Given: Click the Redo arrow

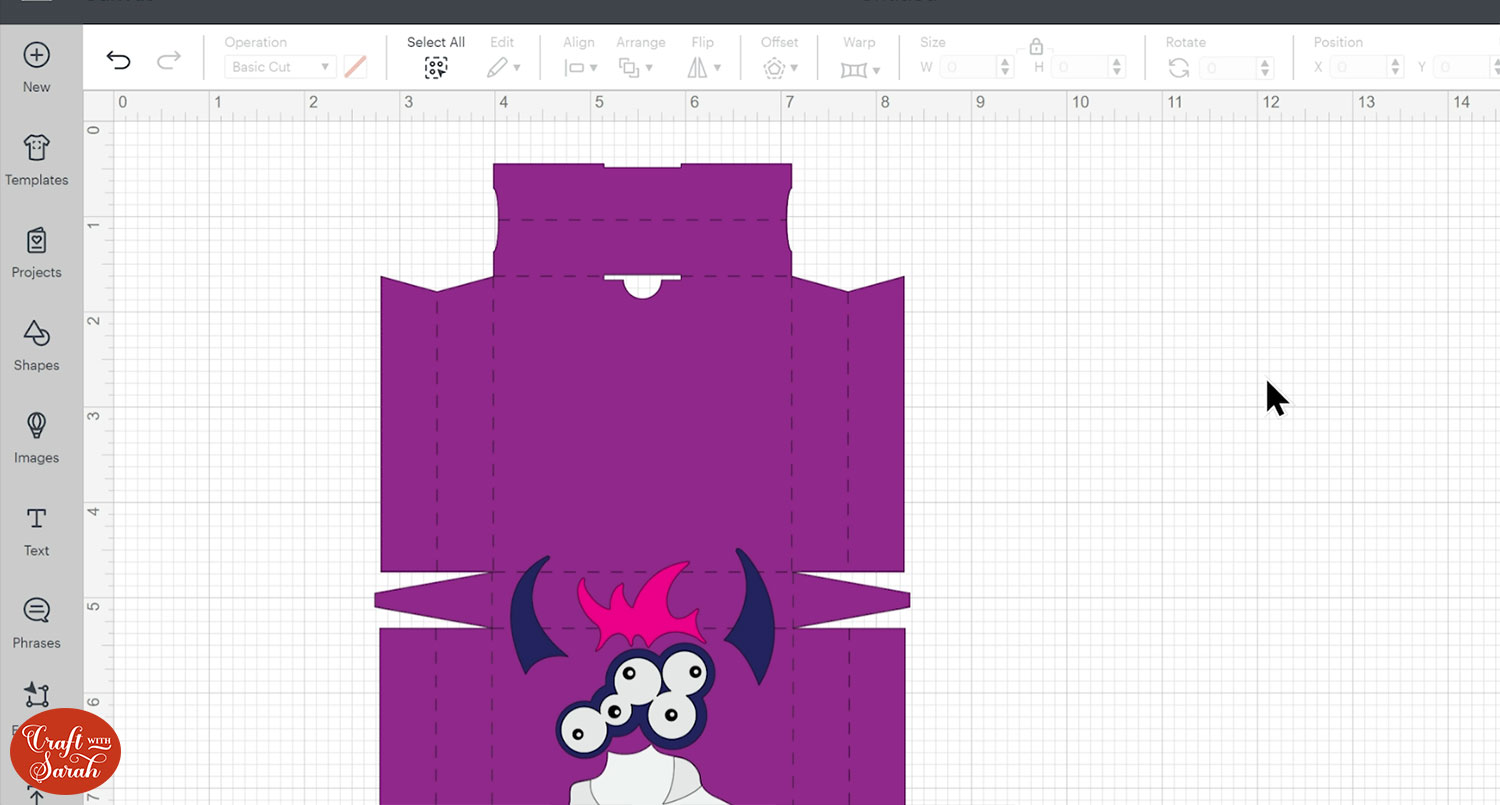Looking at the screenshot, I should pyautogui.click(x=169, y=61).
